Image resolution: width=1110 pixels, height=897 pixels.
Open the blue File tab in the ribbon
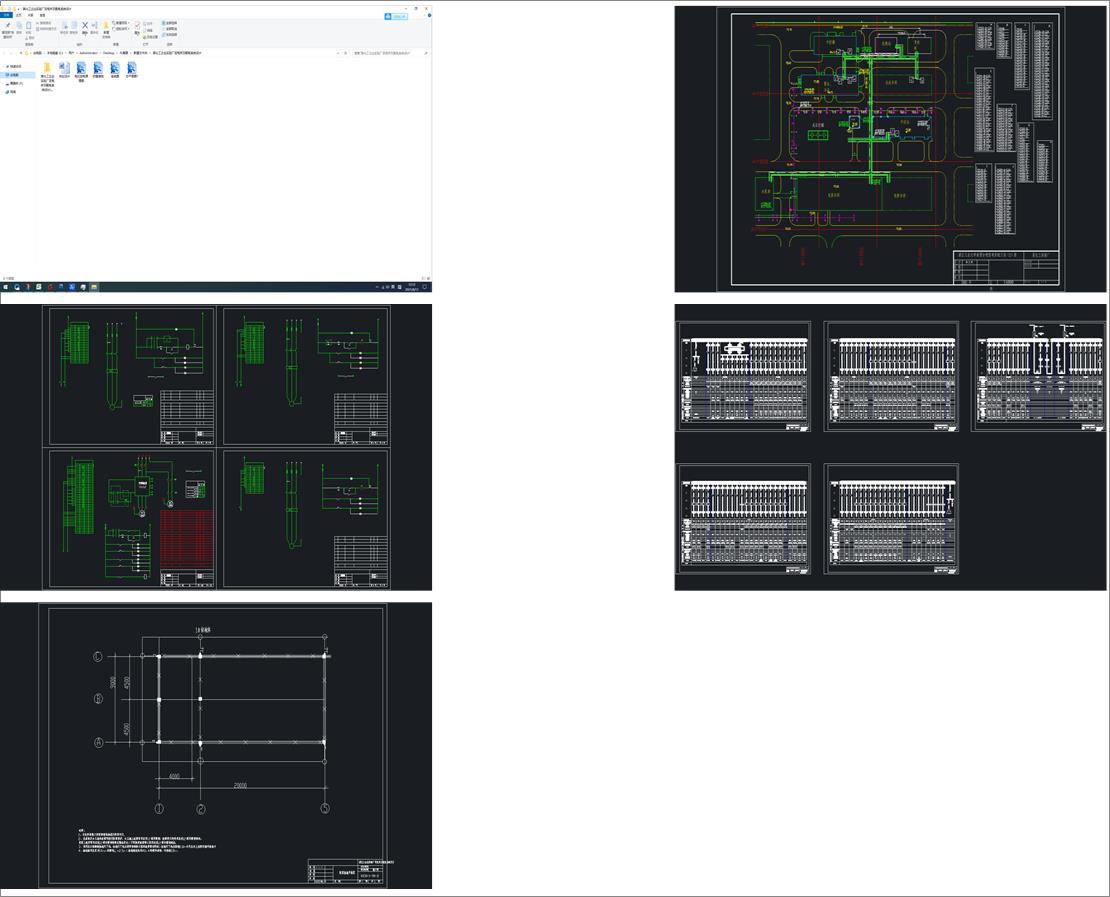coord(5,15)
